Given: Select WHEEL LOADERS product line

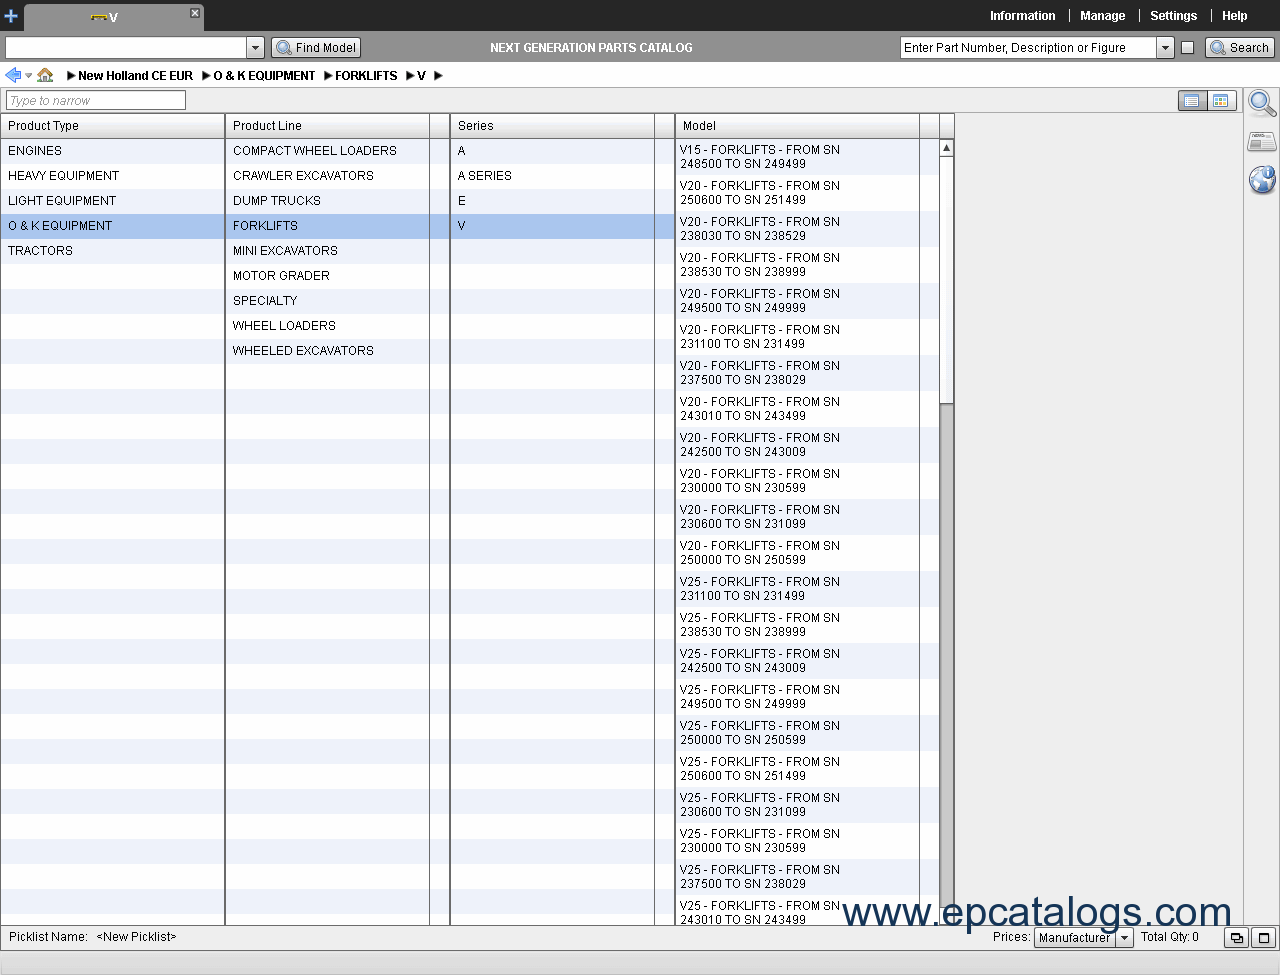Looking at the screenshot, I should click(x=328, y=326).
